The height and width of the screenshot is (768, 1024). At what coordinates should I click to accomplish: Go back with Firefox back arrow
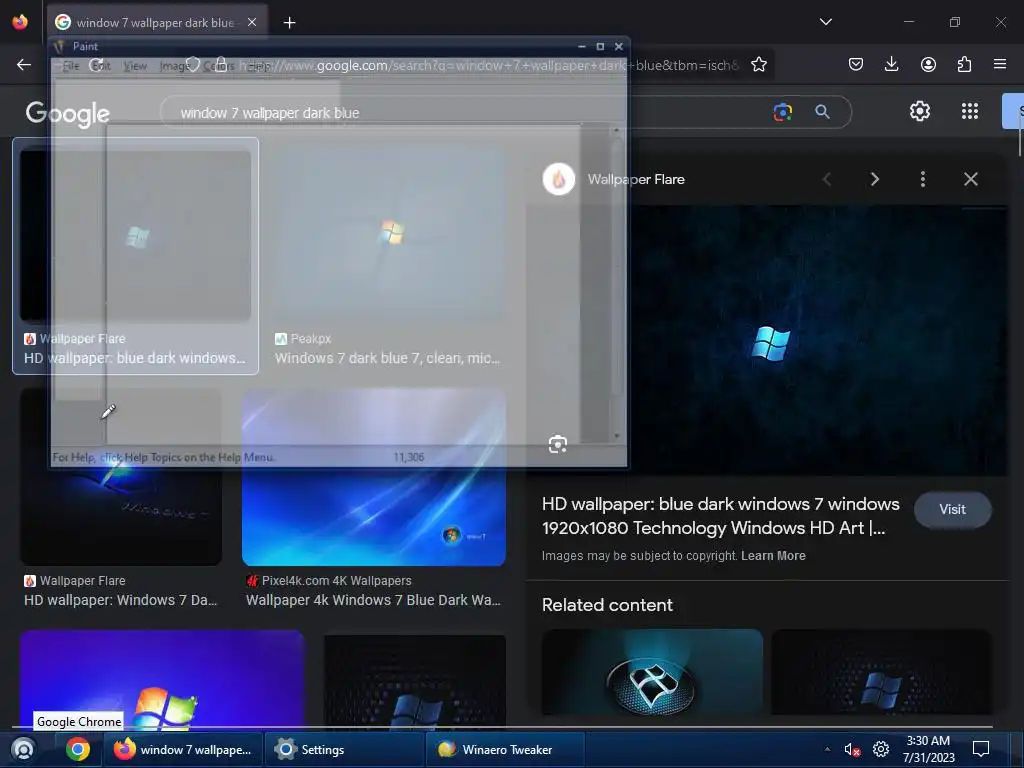tap(24, 65)
